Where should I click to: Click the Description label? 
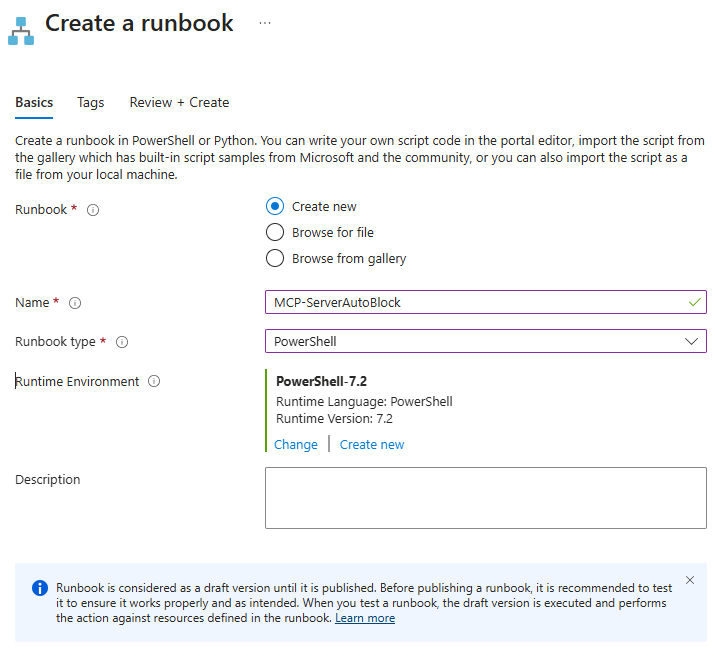point(47,480)
